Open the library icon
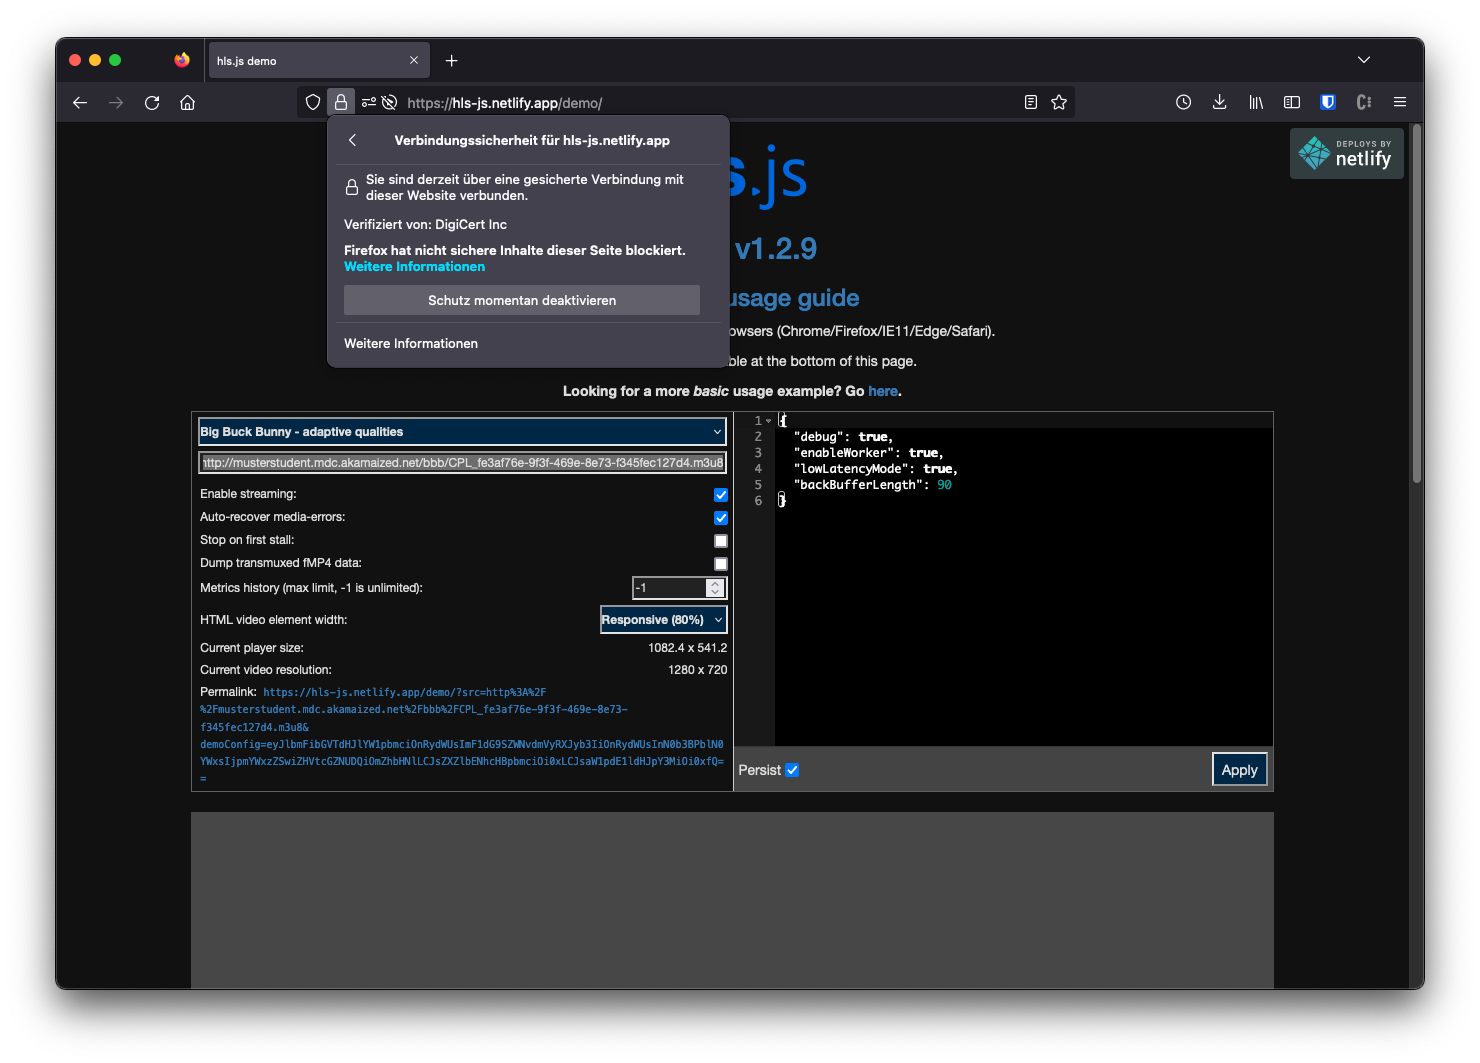This screenshot has height=1063, width=1480. (x=1256, y=102)
